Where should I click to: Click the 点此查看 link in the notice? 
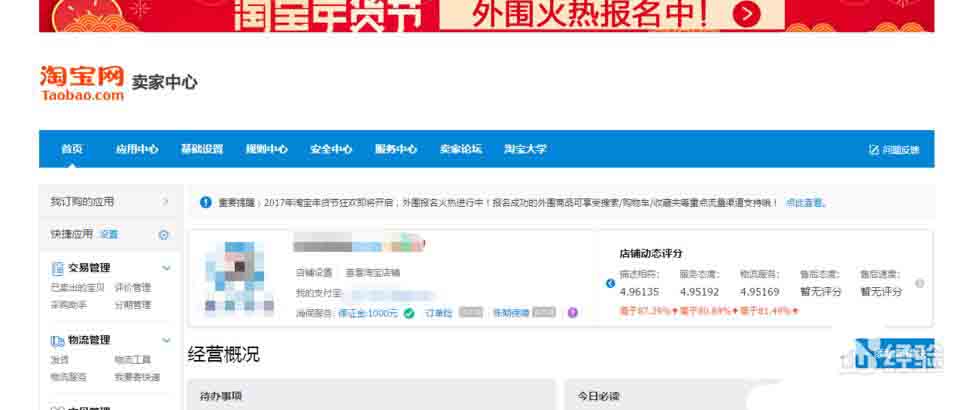click(805, 203)
